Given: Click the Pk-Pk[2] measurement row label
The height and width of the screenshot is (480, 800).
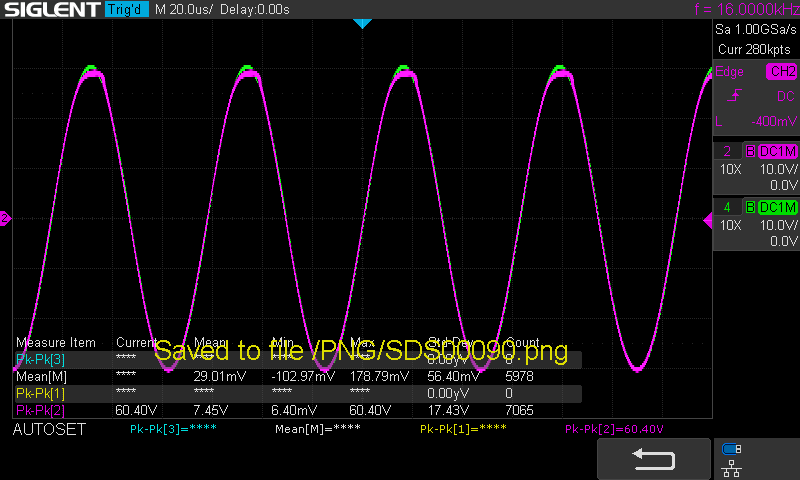Looking at the screenshot, I should coord(40,410).
